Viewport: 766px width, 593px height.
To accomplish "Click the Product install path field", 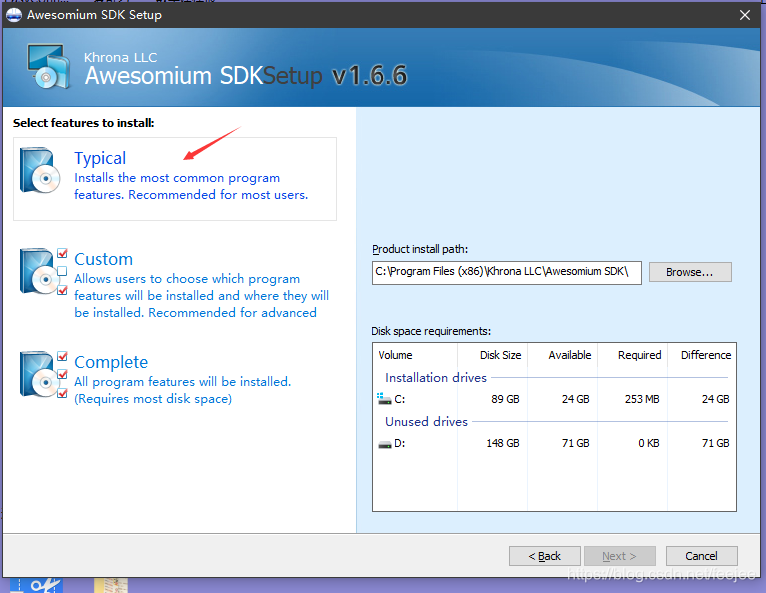I will (x=507, y=273).
